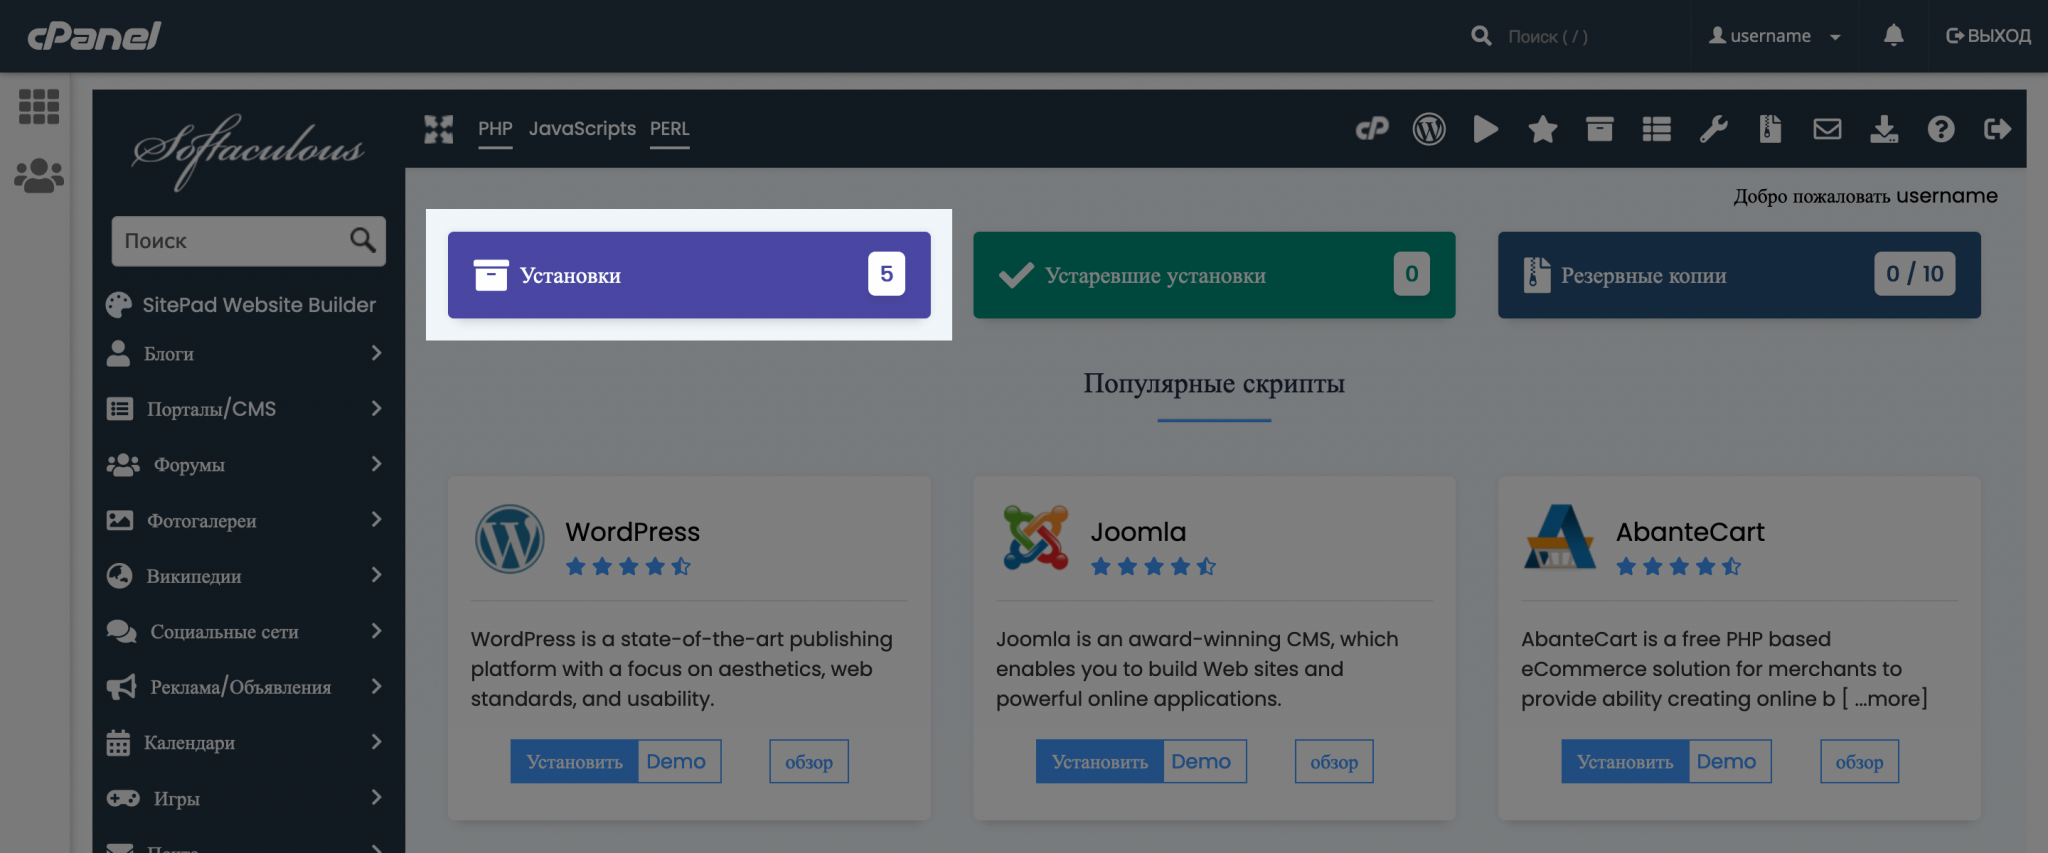Image resolution: width=2048 pixels, height=853 pixels.
Task: Open backups with the zip-file toolbar icon
Action: (1770, 129)
